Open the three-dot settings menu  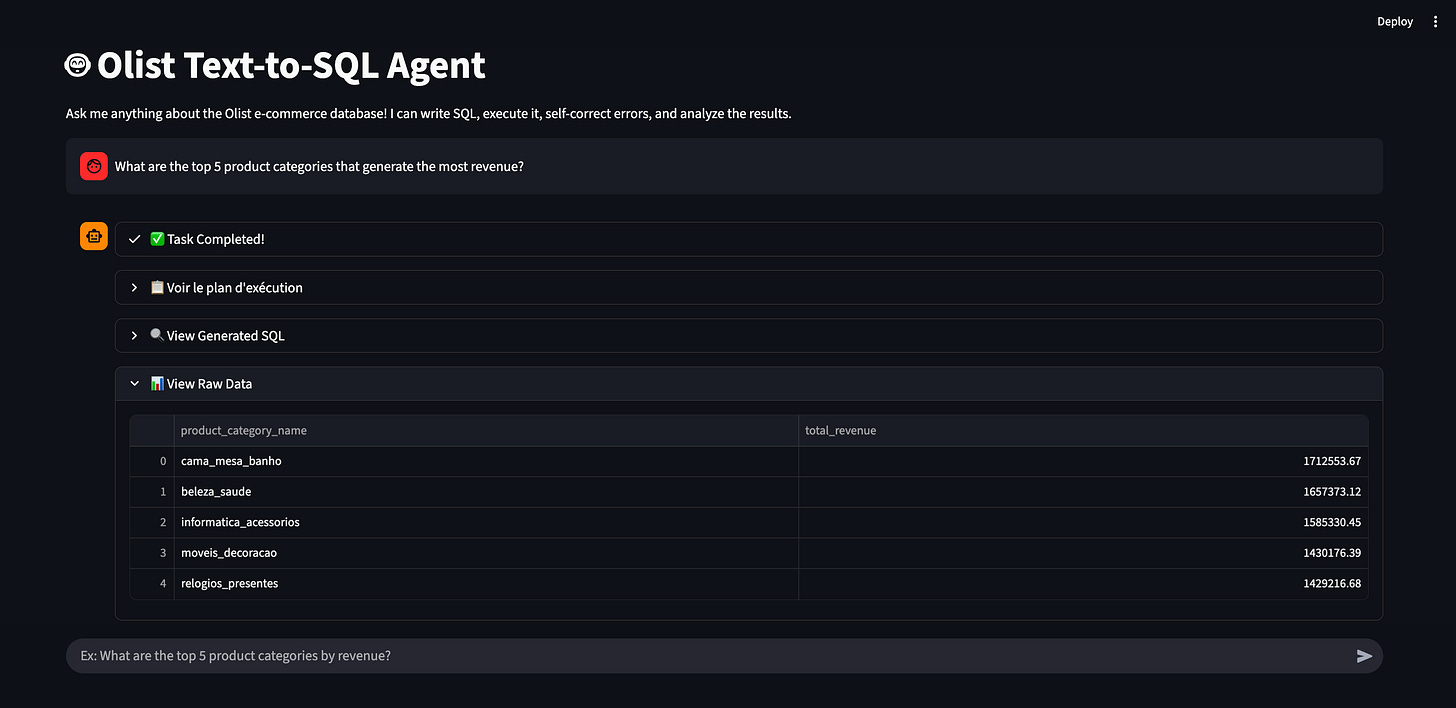[x=1435, y=21]
